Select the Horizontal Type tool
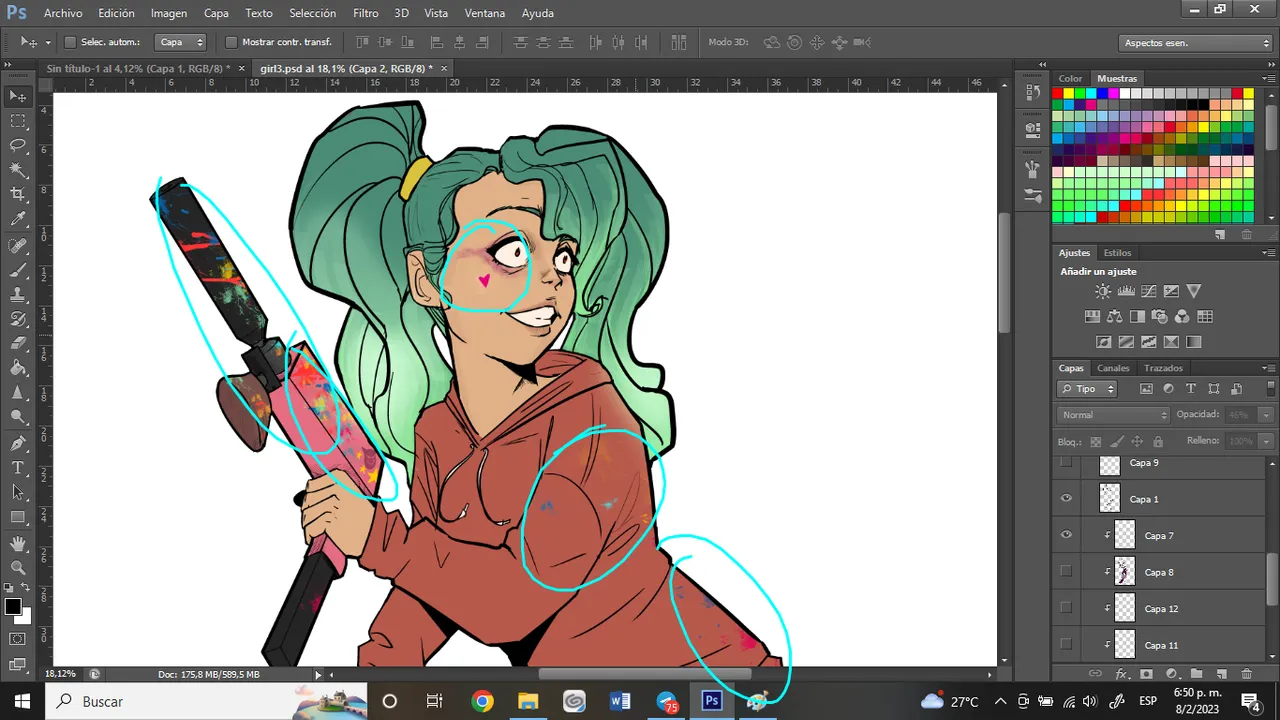 18,468
